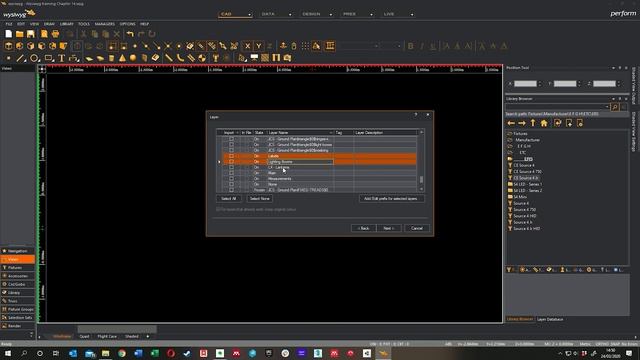
Task: Click the Library Browser home icon
Action: [544, 123]
